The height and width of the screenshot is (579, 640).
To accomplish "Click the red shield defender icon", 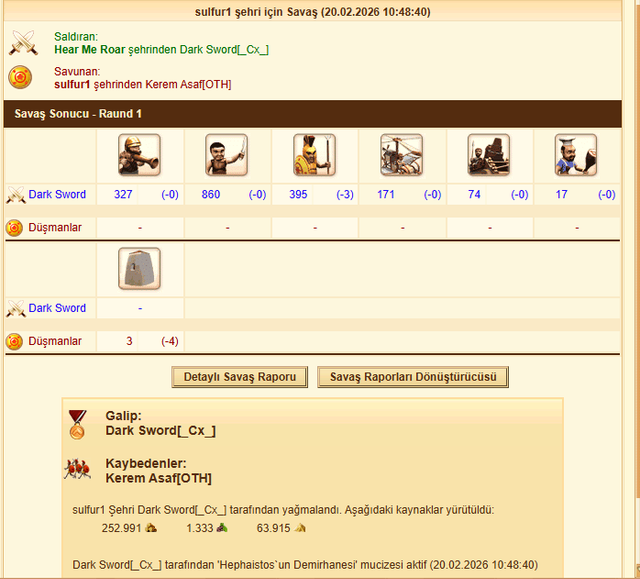I will click(20, 77).
